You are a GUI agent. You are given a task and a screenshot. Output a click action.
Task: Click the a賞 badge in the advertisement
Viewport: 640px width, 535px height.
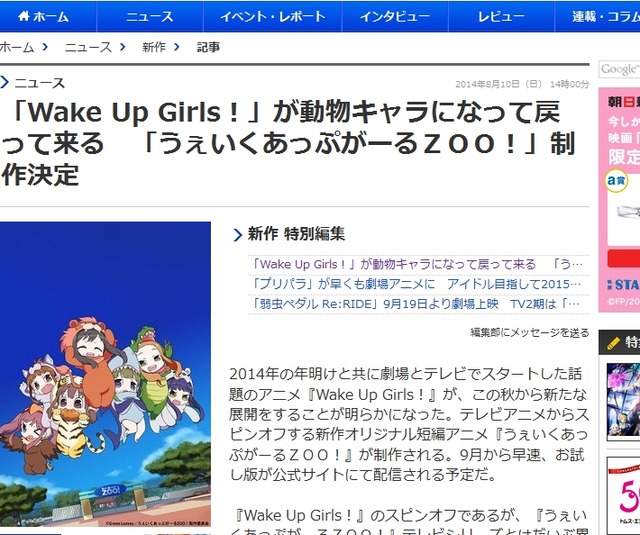click(x=616, y=181)
